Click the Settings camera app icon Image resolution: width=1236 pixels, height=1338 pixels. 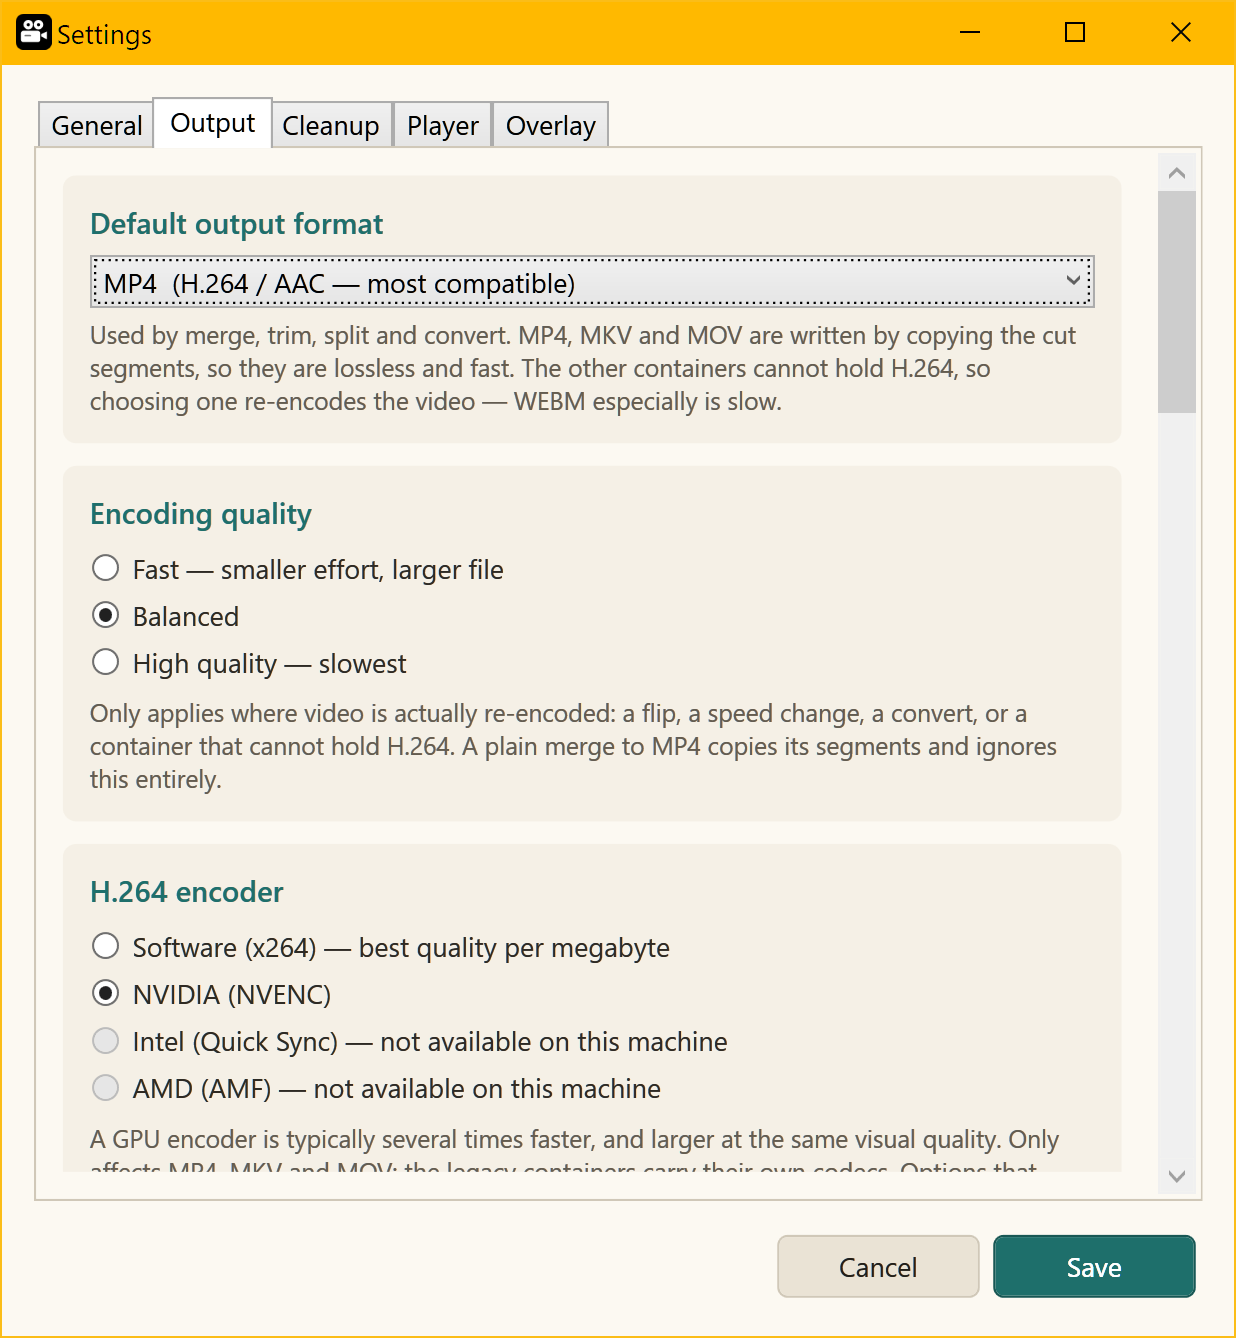(33, 33)
